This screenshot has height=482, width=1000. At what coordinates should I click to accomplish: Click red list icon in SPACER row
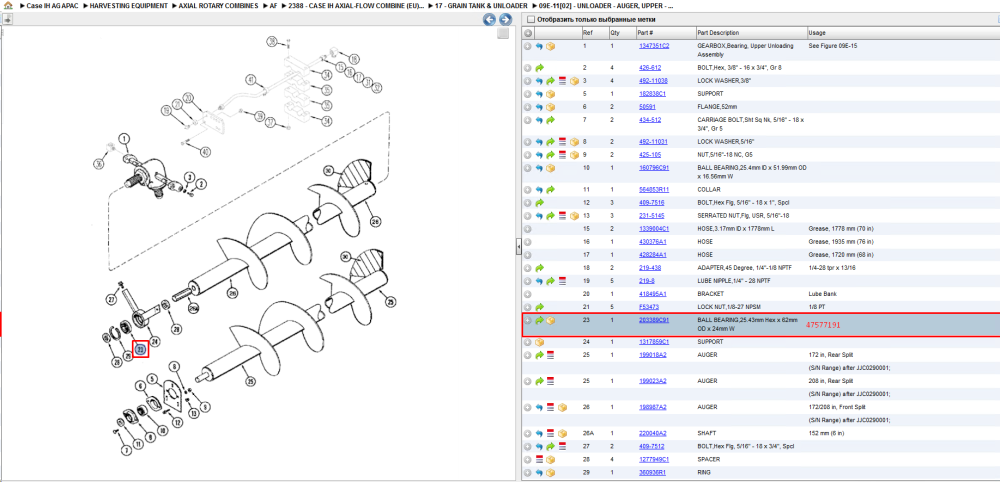[x=539, y=459]
